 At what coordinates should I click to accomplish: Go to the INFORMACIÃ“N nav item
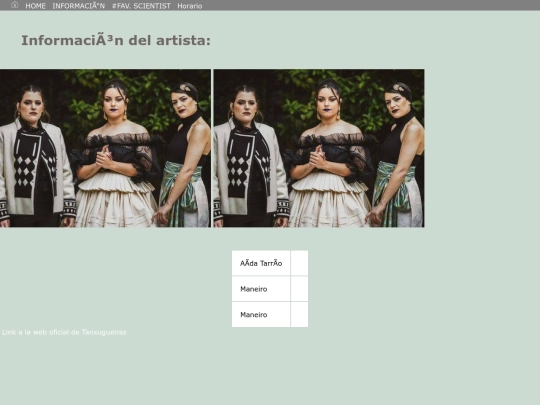[79, 6]
